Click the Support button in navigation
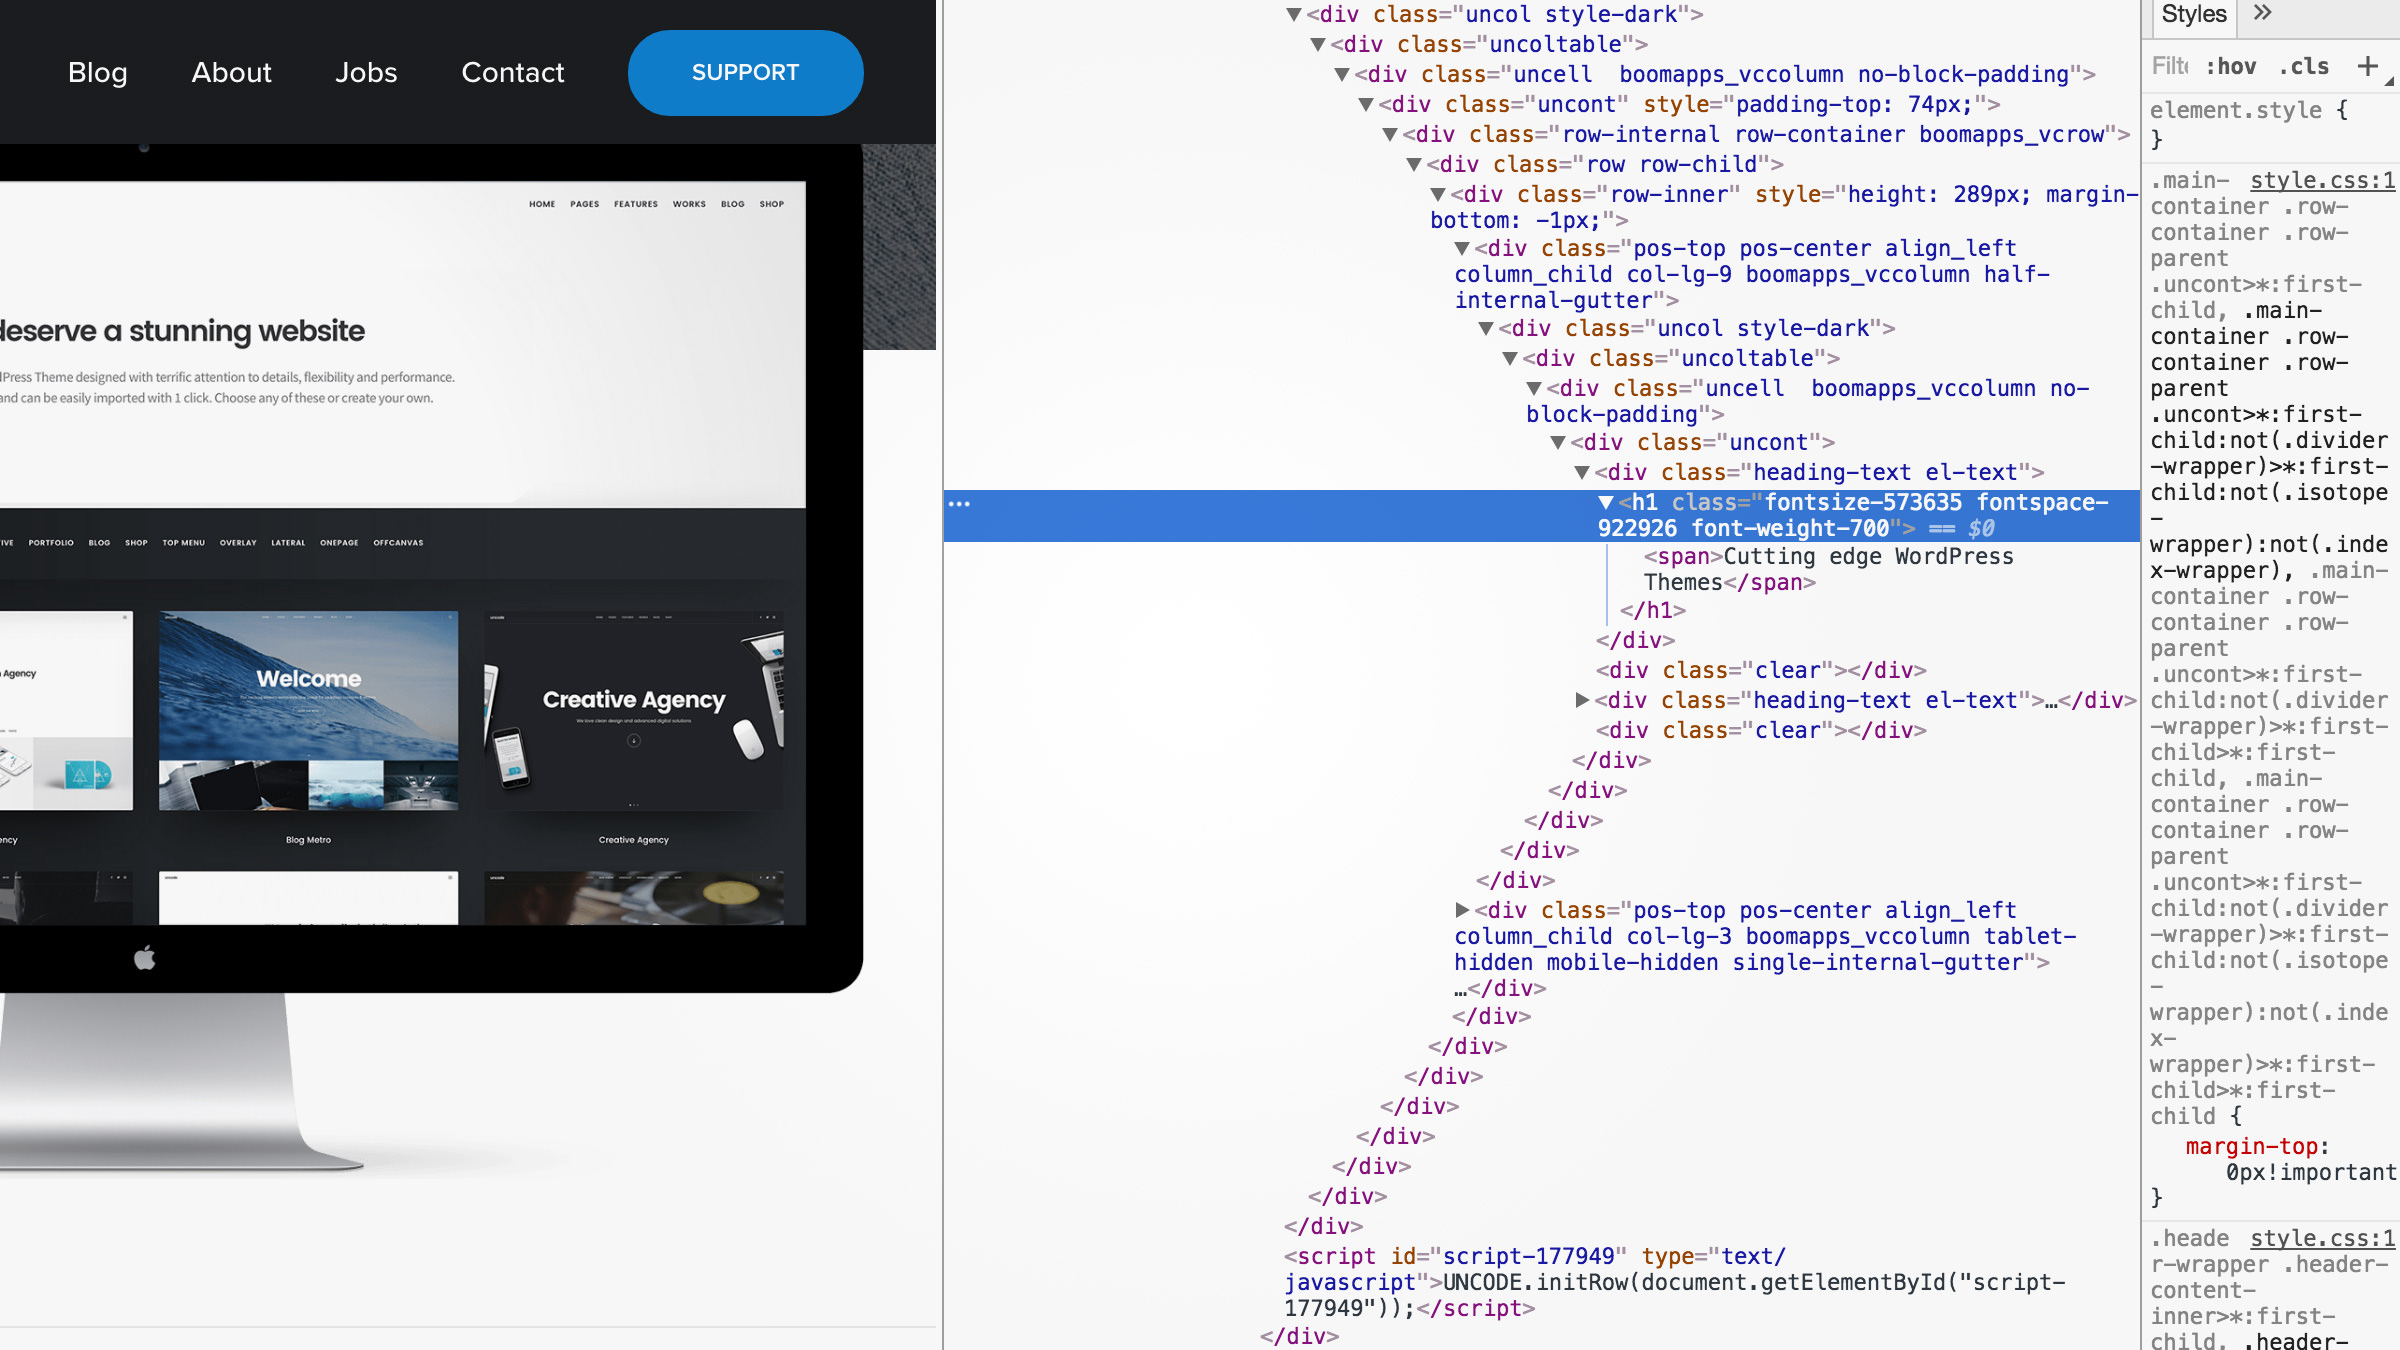Viewport: 2400px width, 1350px height. [745, 71]
